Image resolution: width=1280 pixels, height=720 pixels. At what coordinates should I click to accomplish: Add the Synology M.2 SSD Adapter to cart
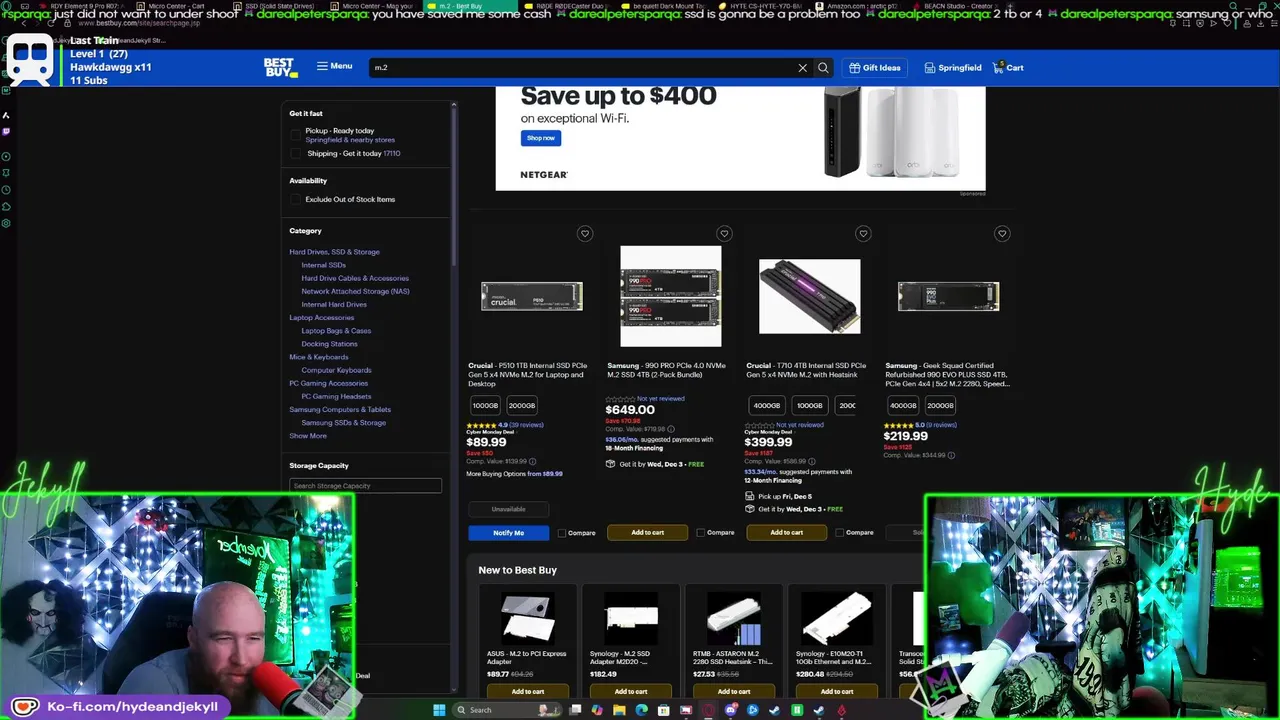(x=631, y=691)
